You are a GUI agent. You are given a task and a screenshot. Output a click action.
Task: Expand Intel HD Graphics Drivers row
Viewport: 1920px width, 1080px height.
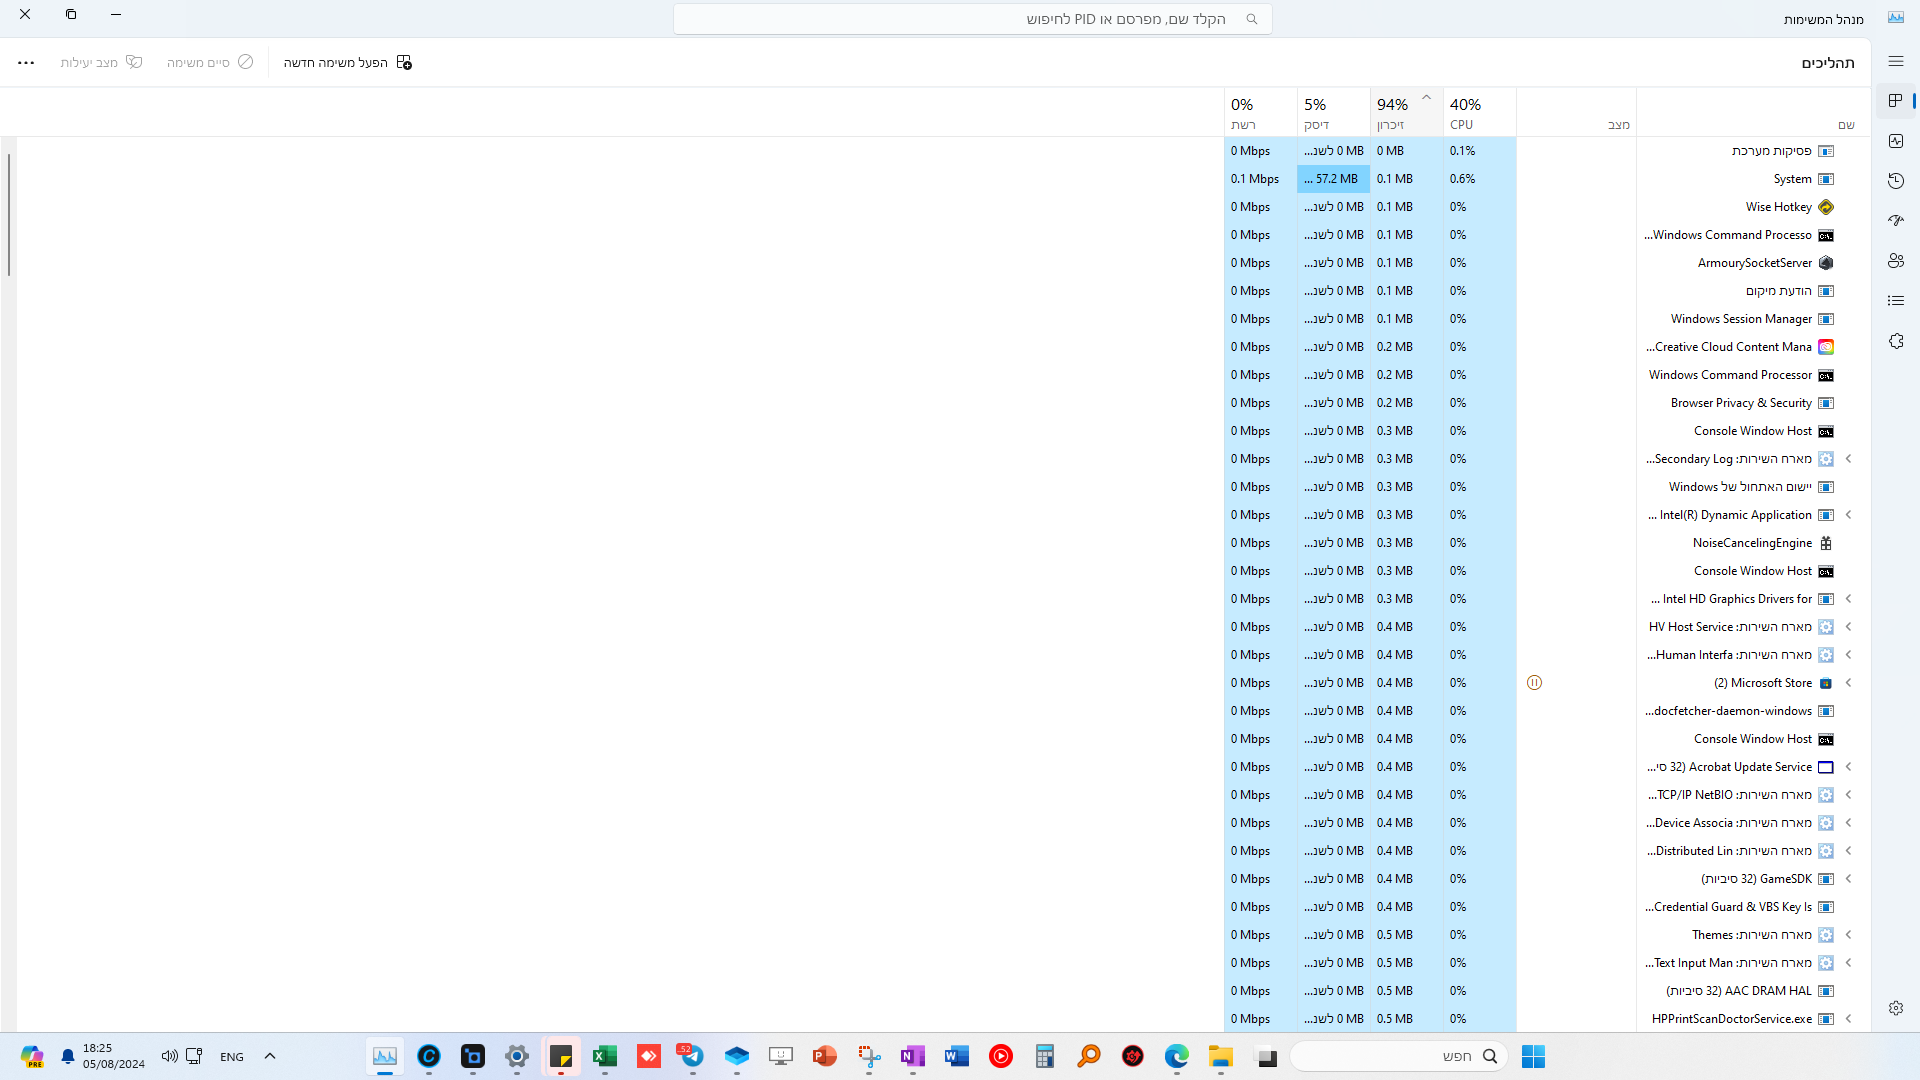pyautogui.click(x=1849, y=599)
